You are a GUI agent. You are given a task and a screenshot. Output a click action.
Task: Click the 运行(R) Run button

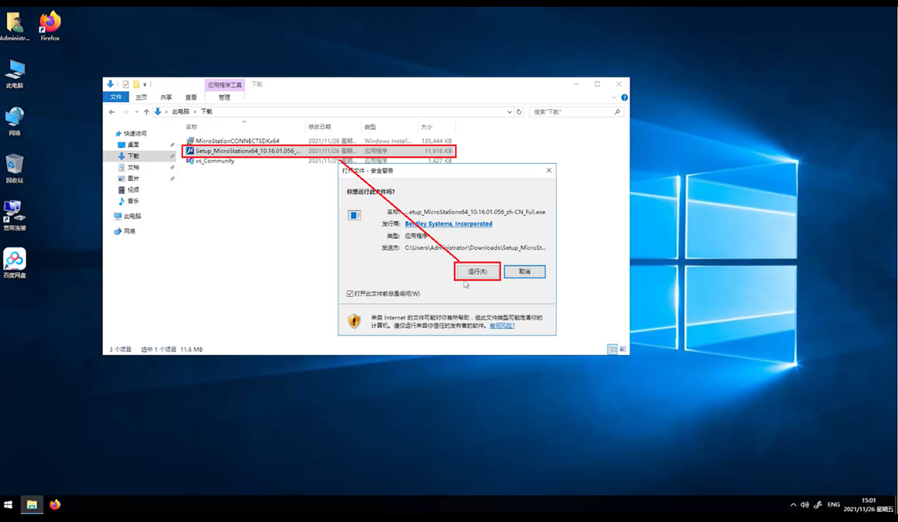click(x=478, y=272)
